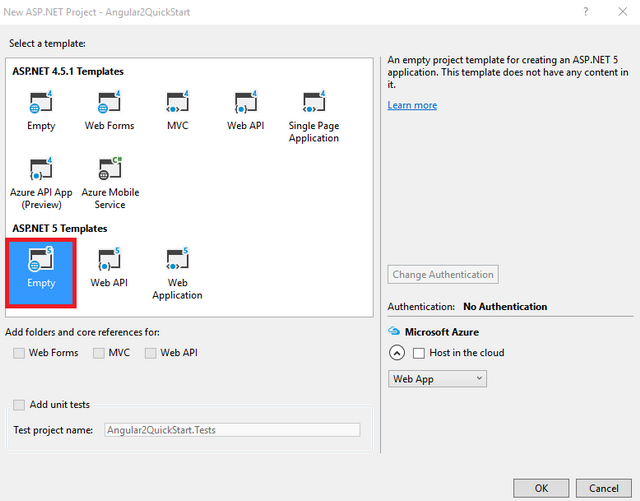Enable the Add unit tests checkbox
Screen dimensions: 640x501
(19, 405)
